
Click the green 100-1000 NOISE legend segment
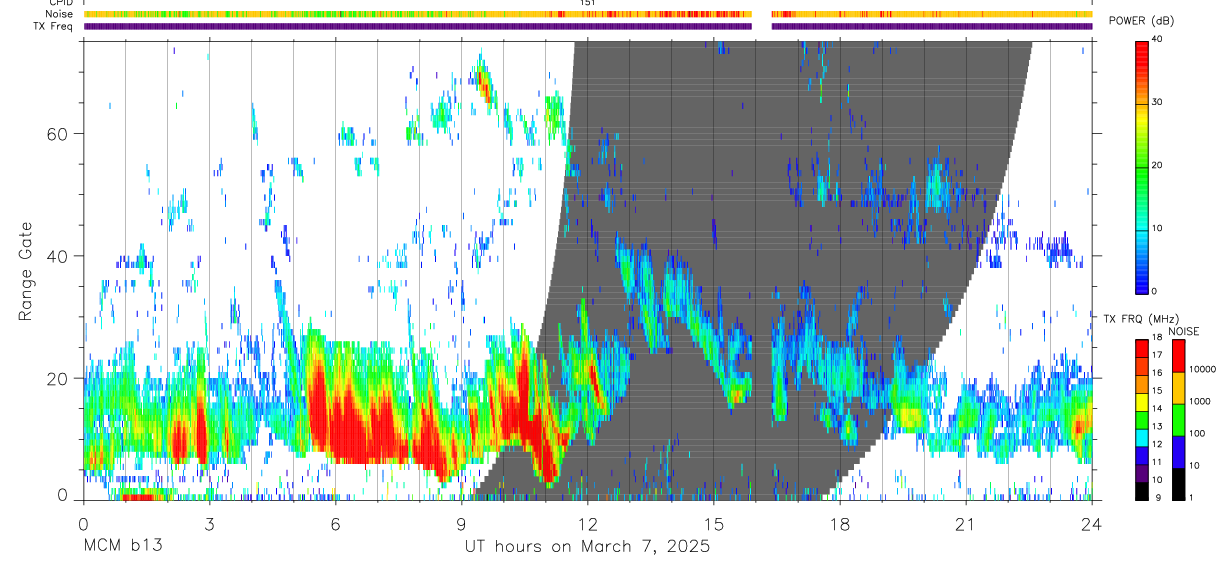(x=1179, y=420)
